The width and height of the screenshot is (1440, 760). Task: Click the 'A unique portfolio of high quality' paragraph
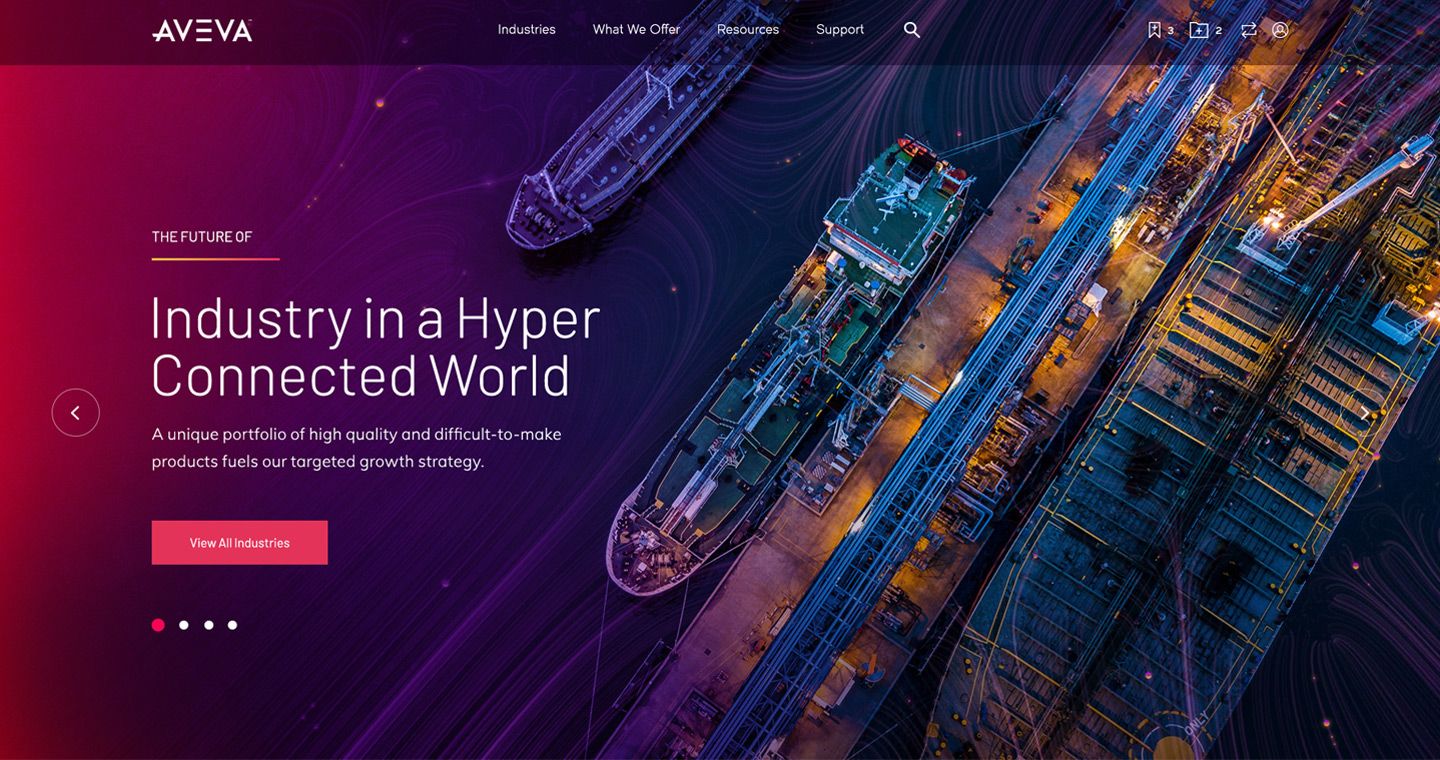[x=357, y=448]
